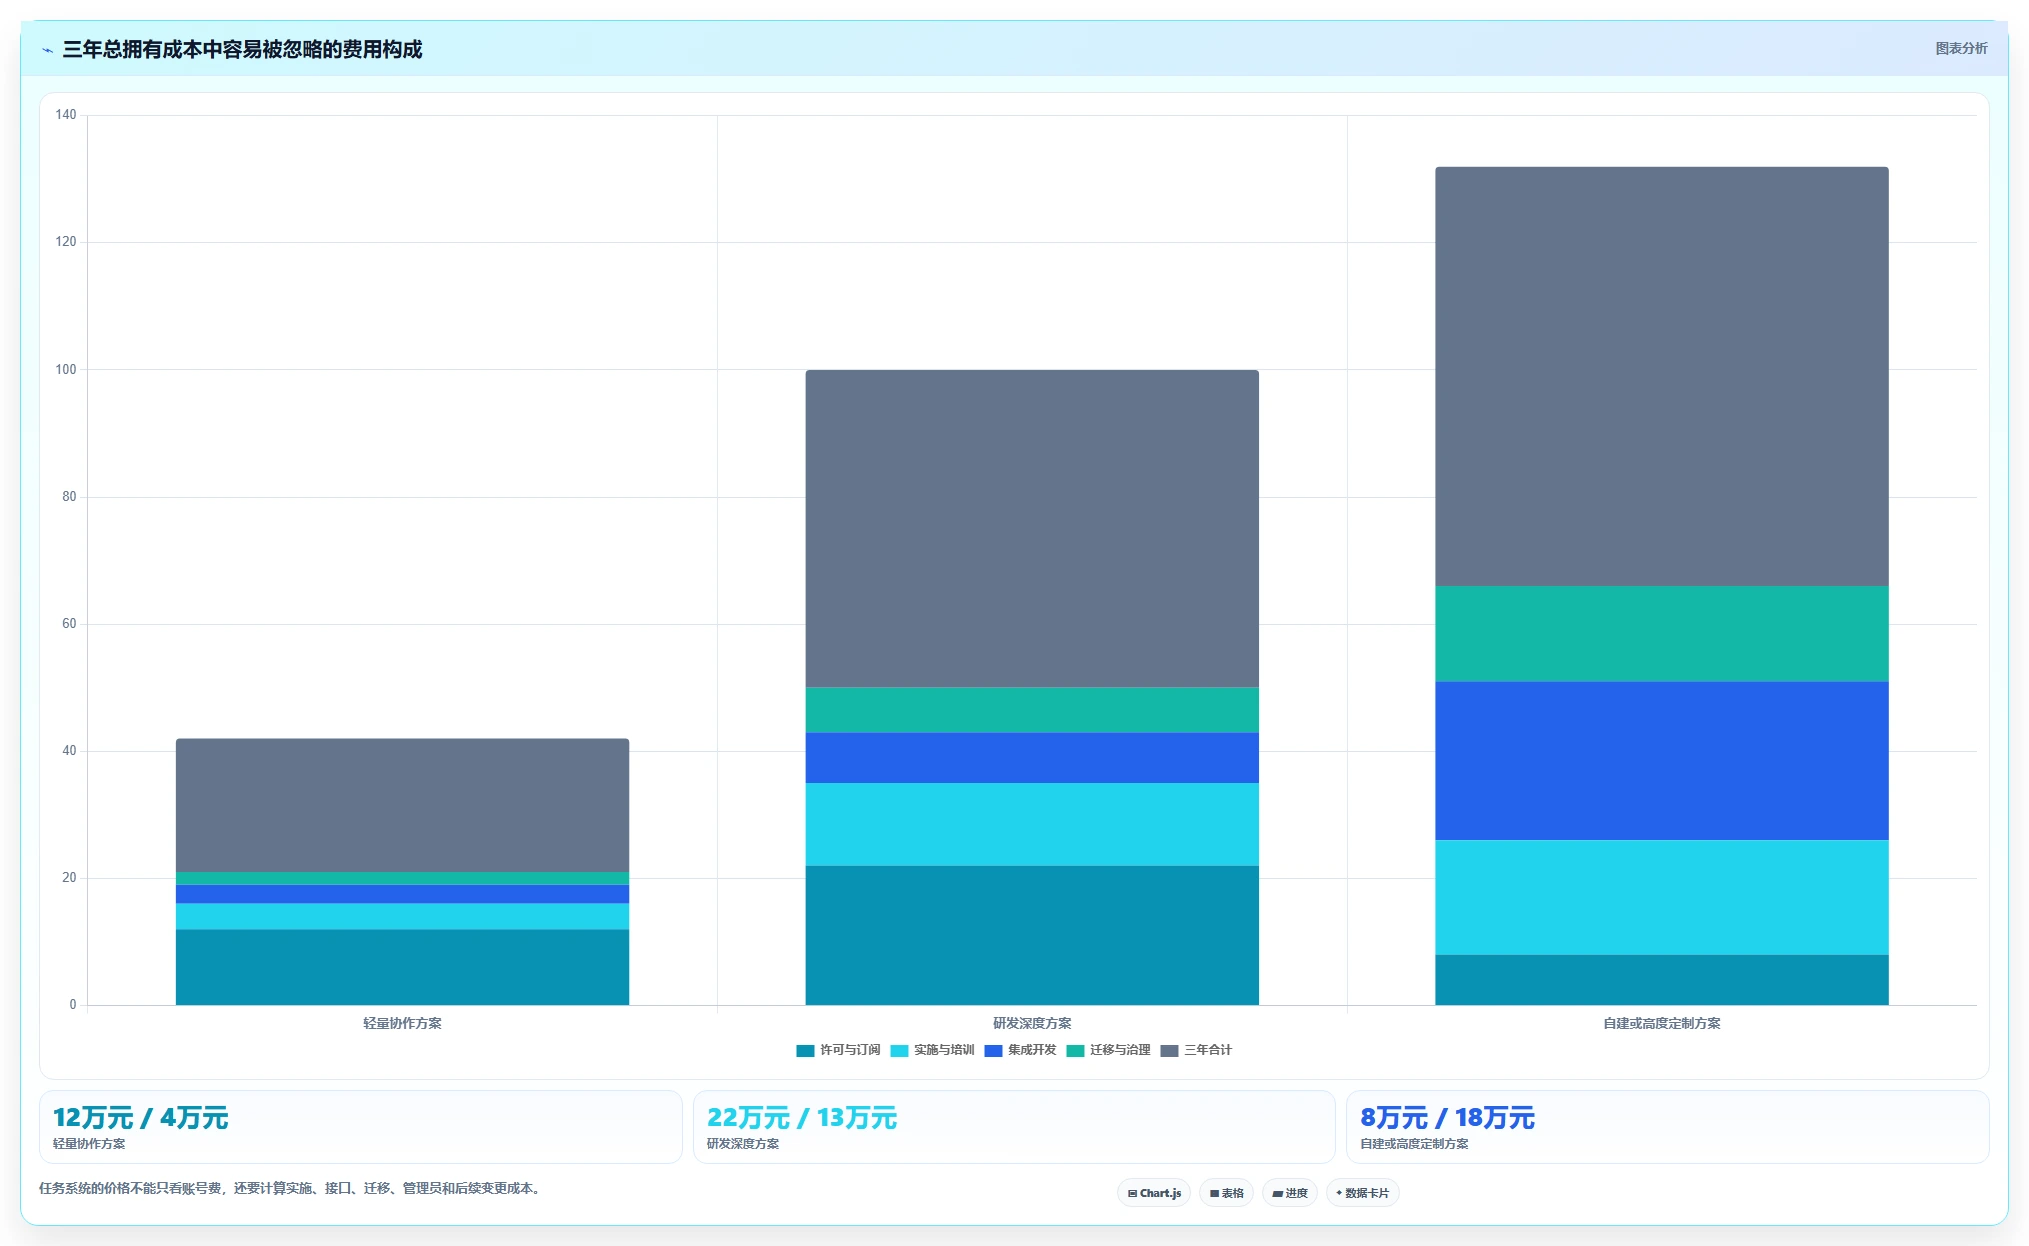The height and width of the screenshot is (1246, 2029).
Task: Select the 8万元 / 18万元 data card
Action: click(x=1667, y=1127)
